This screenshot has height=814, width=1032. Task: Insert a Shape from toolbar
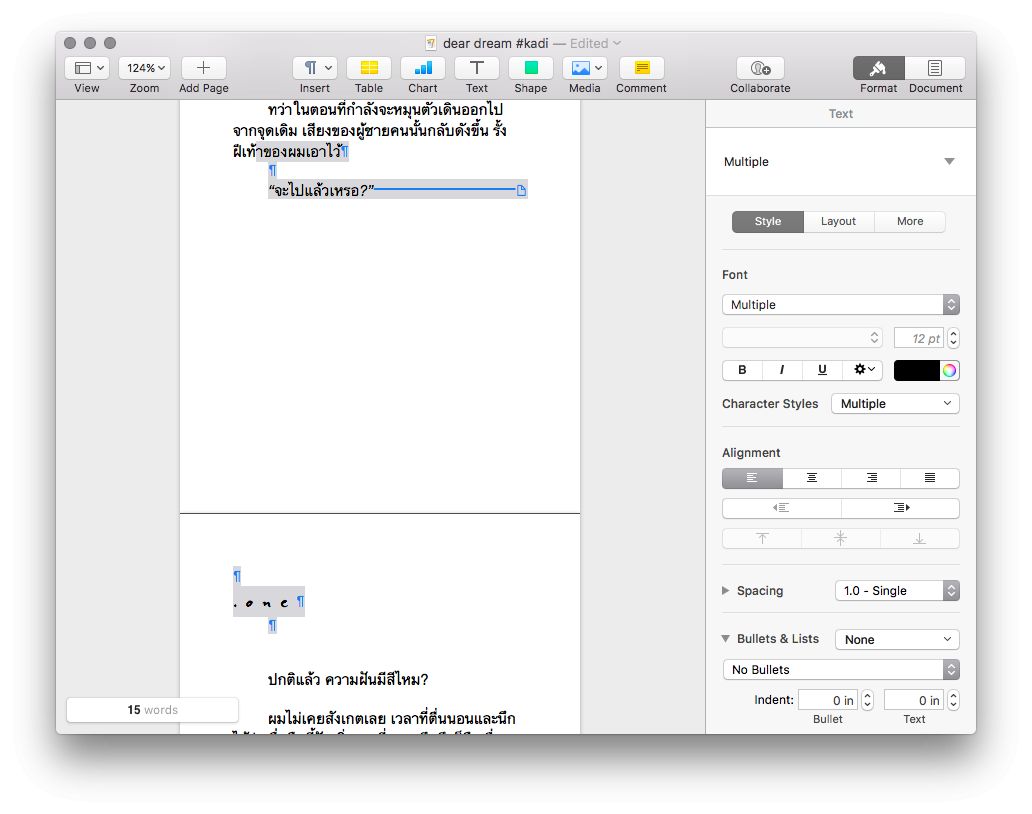point(530,68)
